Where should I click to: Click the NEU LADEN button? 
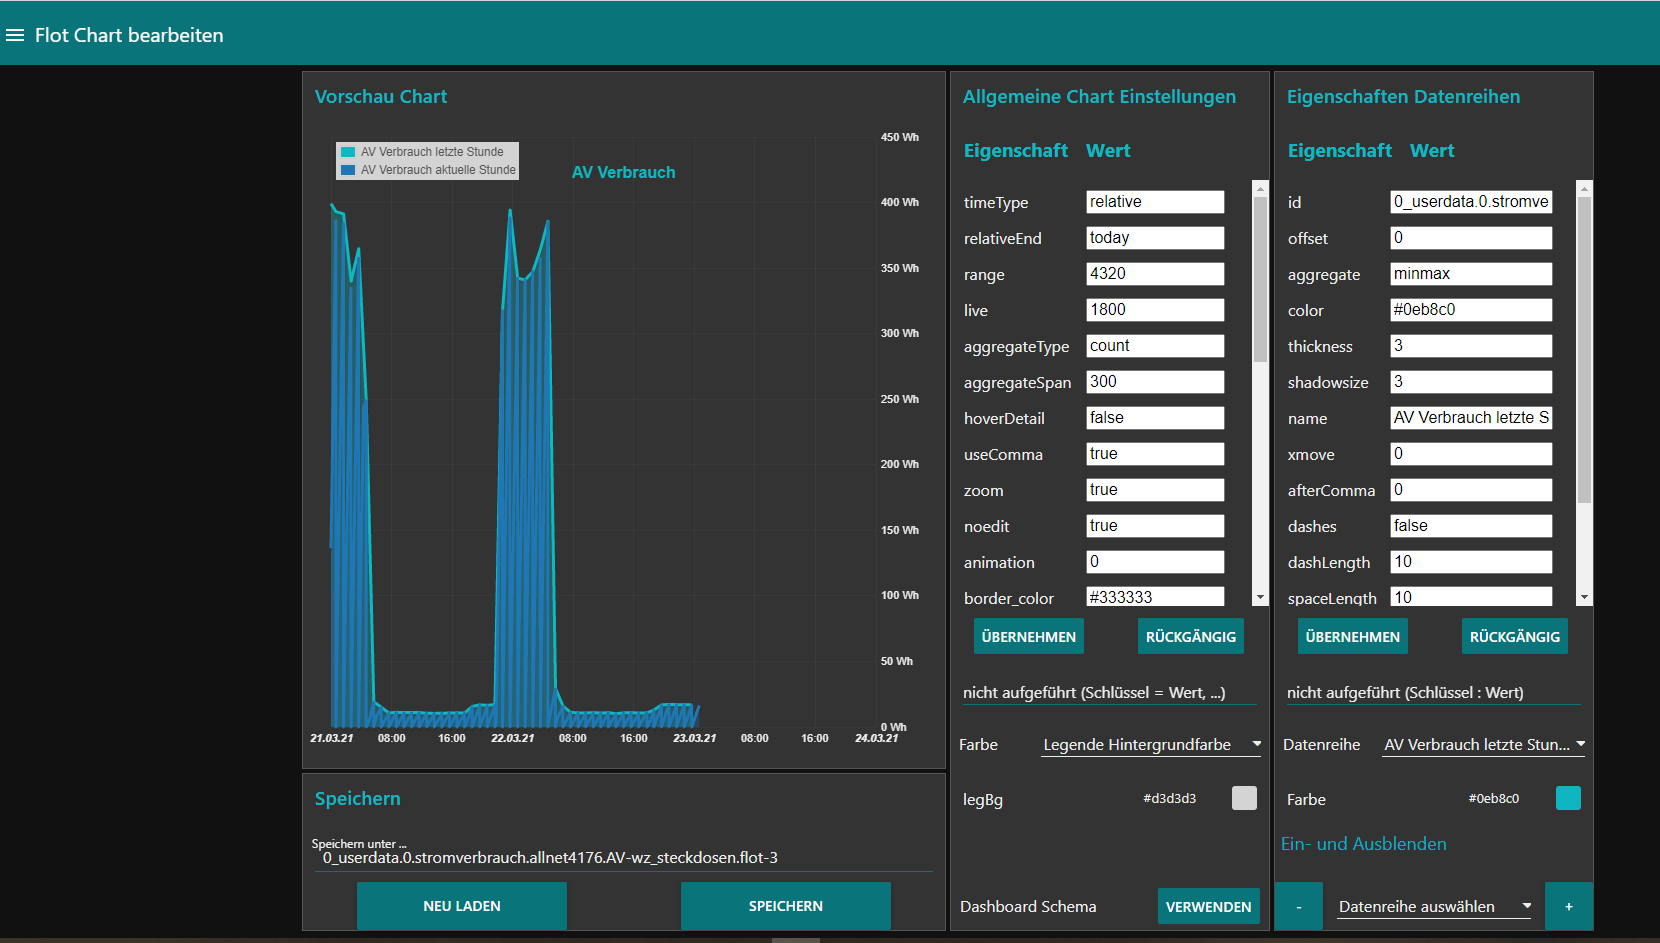pyautogui.click(x=462, y=906)
